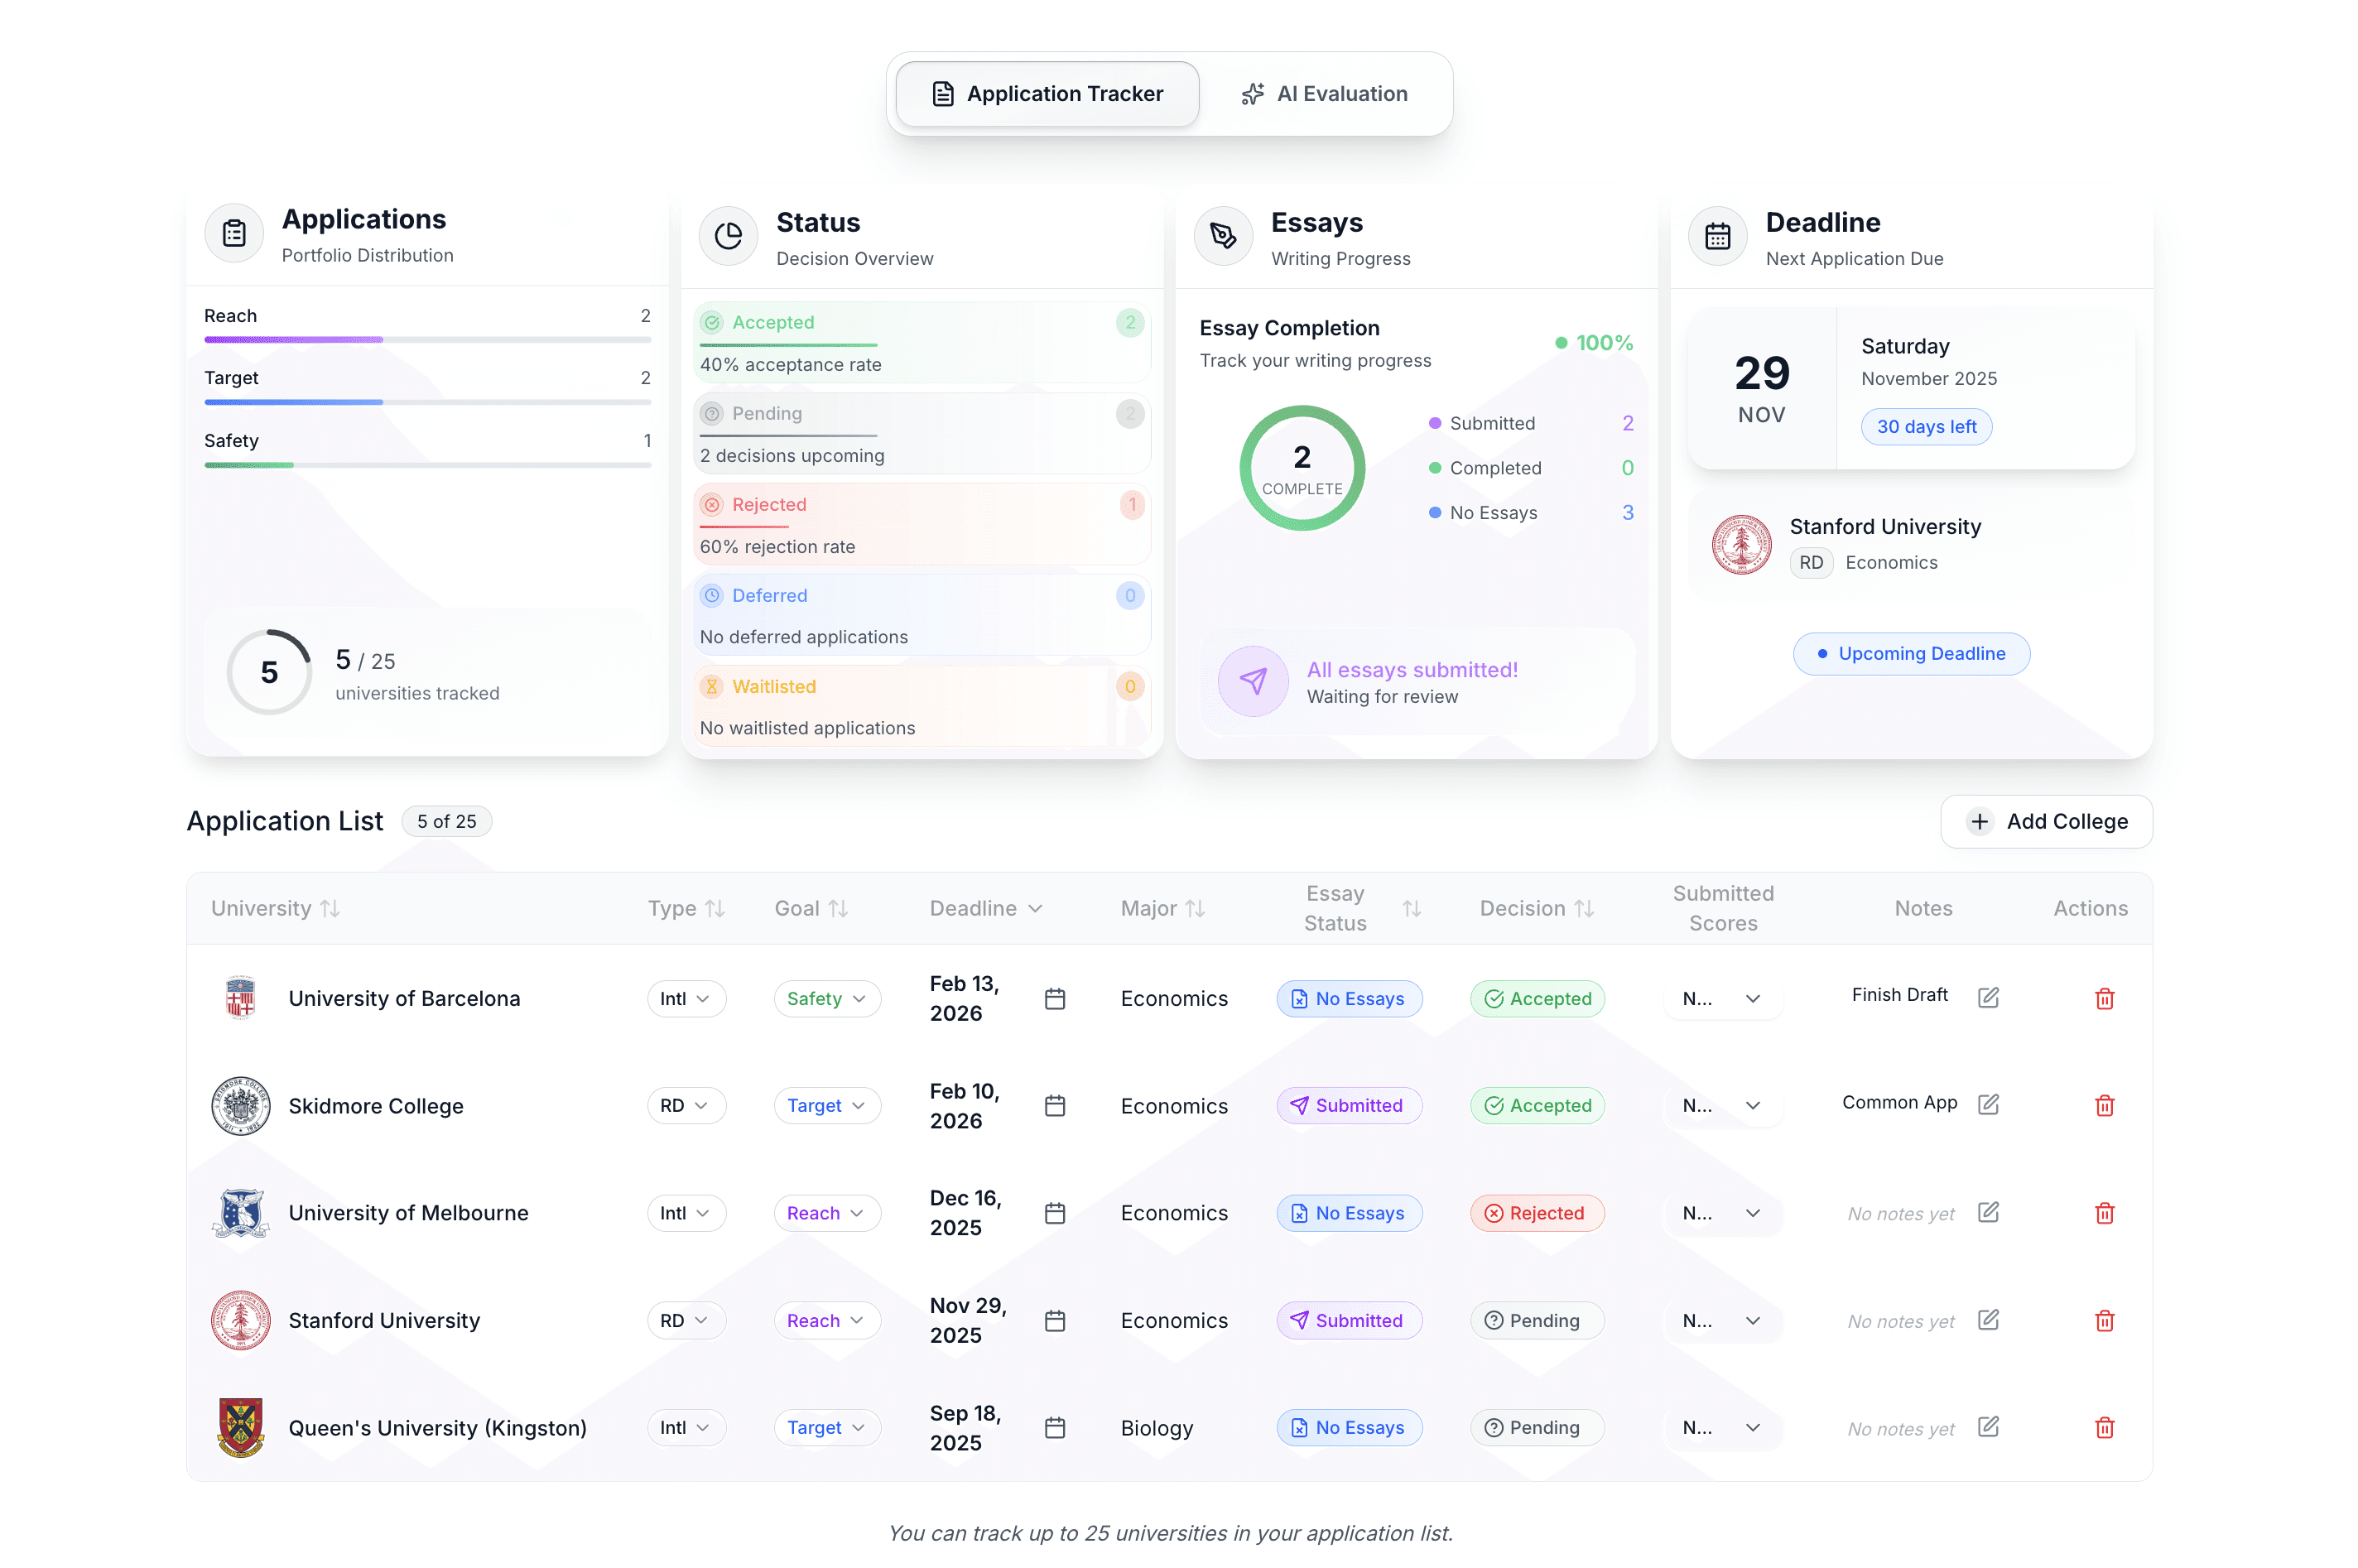Select the Application Tracker tab

1047,94
